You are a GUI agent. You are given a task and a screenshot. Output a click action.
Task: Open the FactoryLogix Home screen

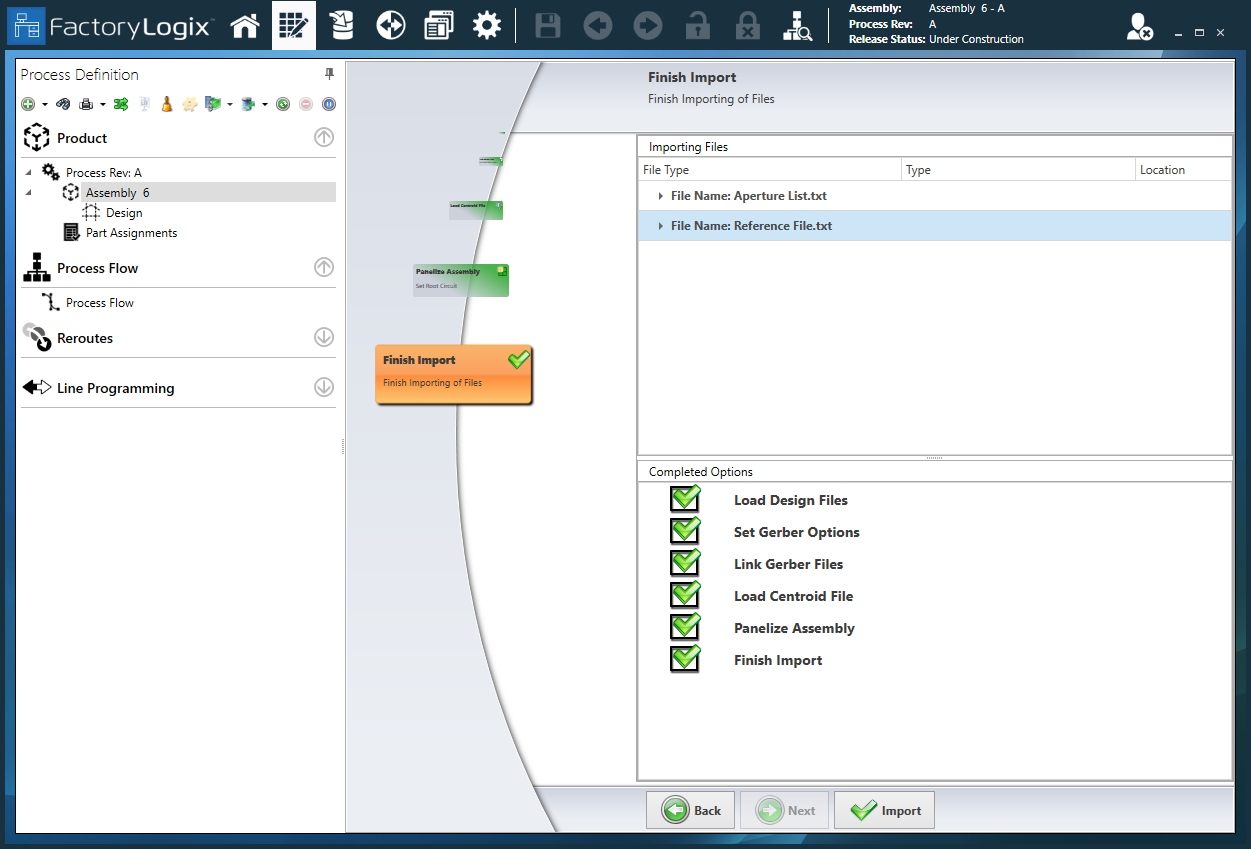pos(245,25)
